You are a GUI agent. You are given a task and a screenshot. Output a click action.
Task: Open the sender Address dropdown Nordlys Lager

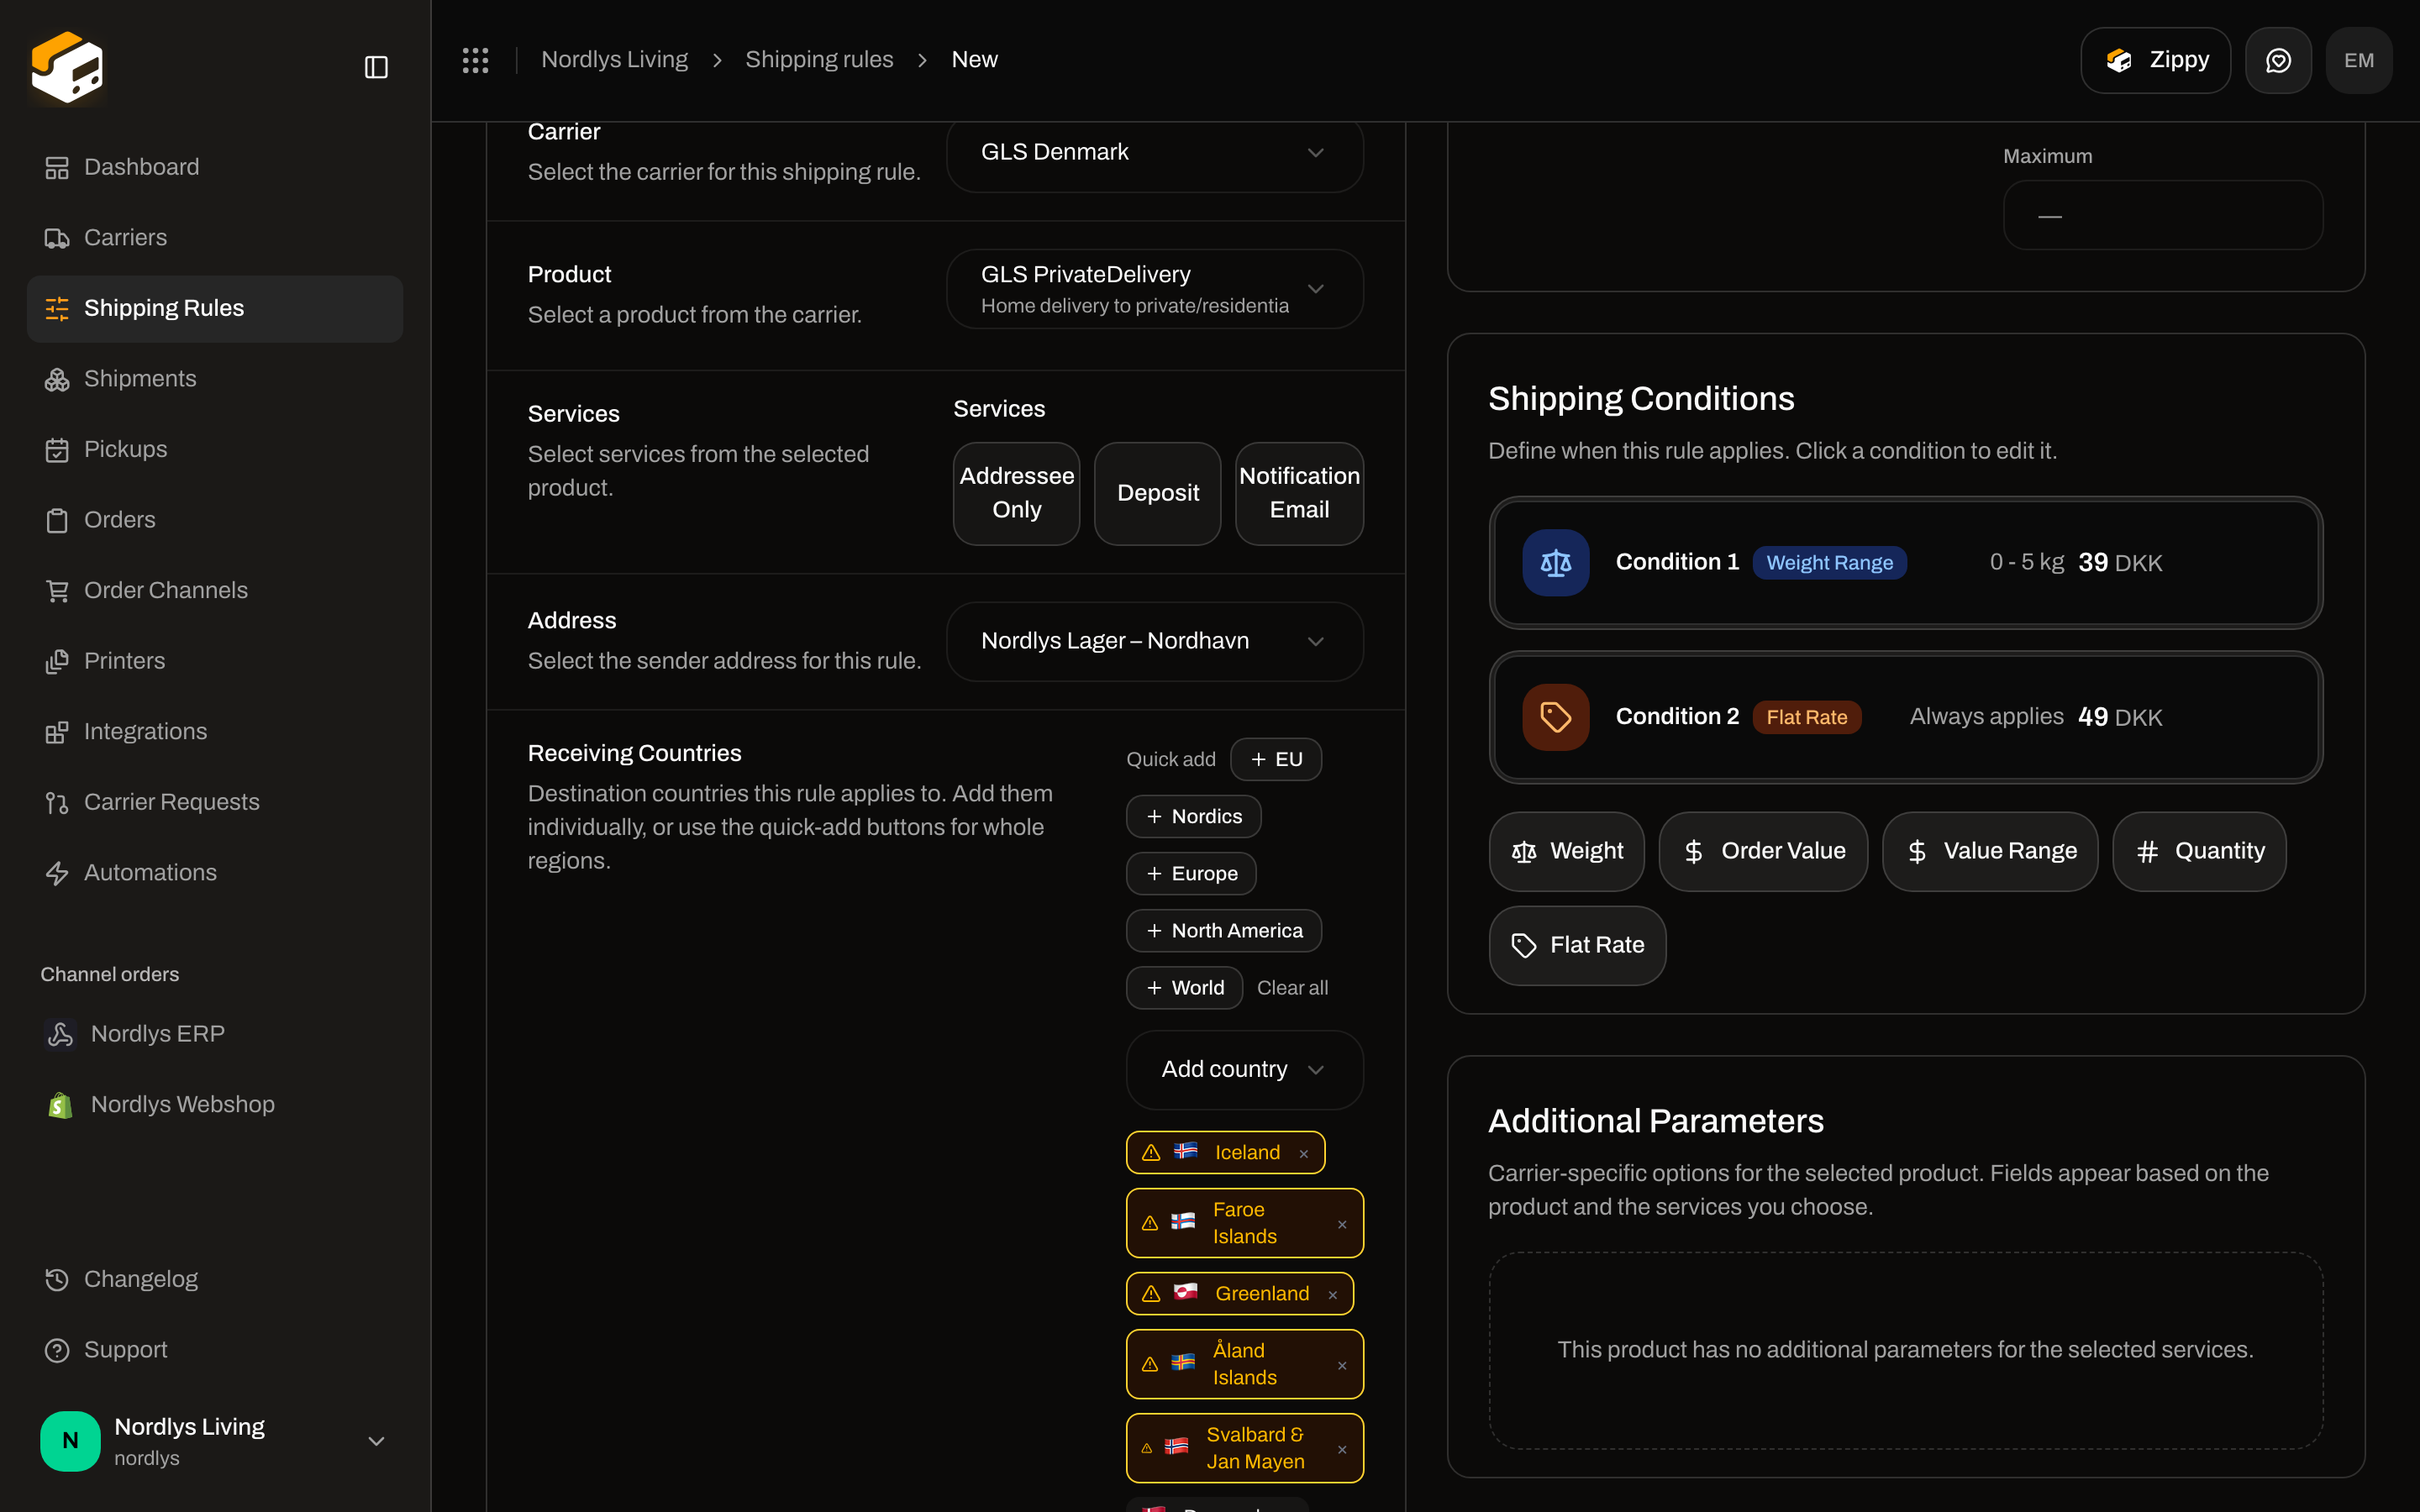[x=1155, y=641]
